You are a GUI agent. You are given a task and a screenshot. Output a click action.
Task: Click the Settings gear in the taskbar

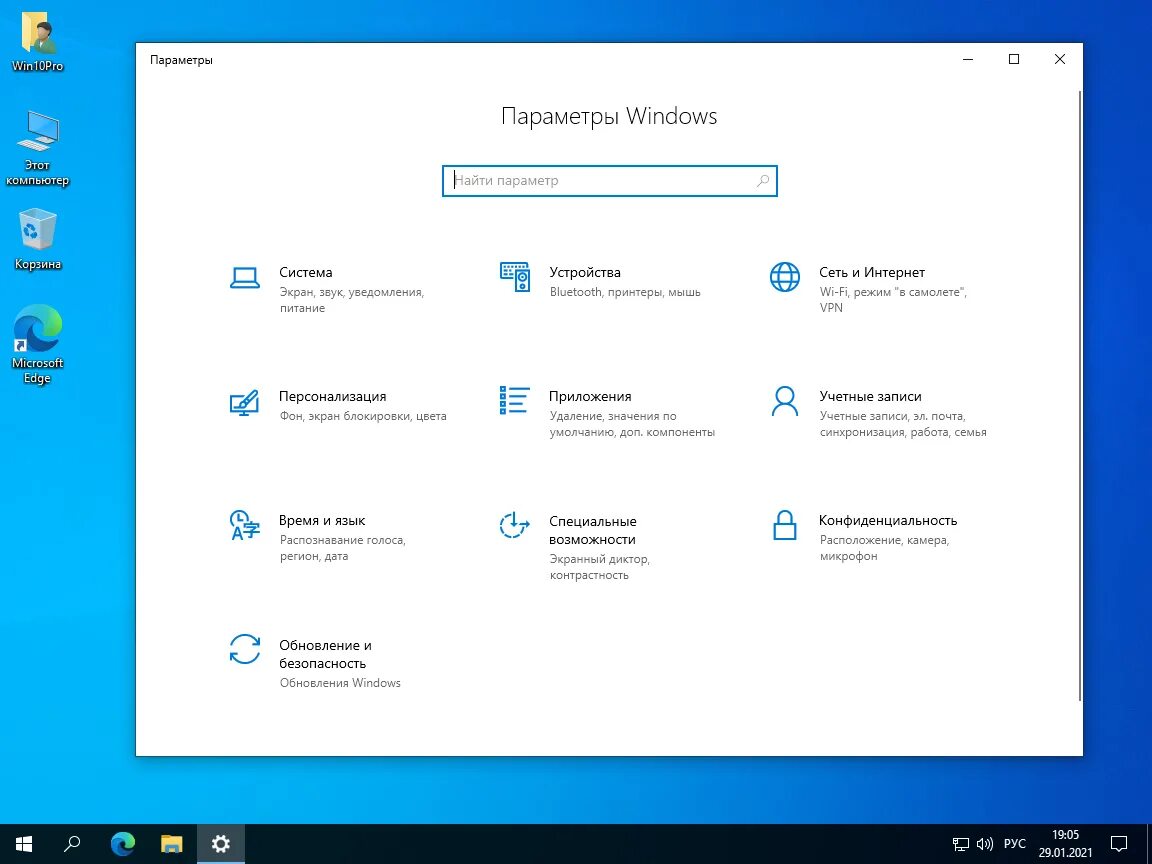click(x=220, y=843)
